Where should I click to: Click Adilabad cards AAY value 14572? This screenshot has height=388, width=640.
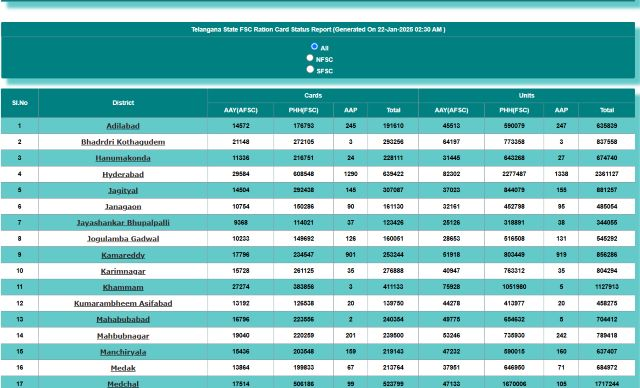click(x=240, y=126)
